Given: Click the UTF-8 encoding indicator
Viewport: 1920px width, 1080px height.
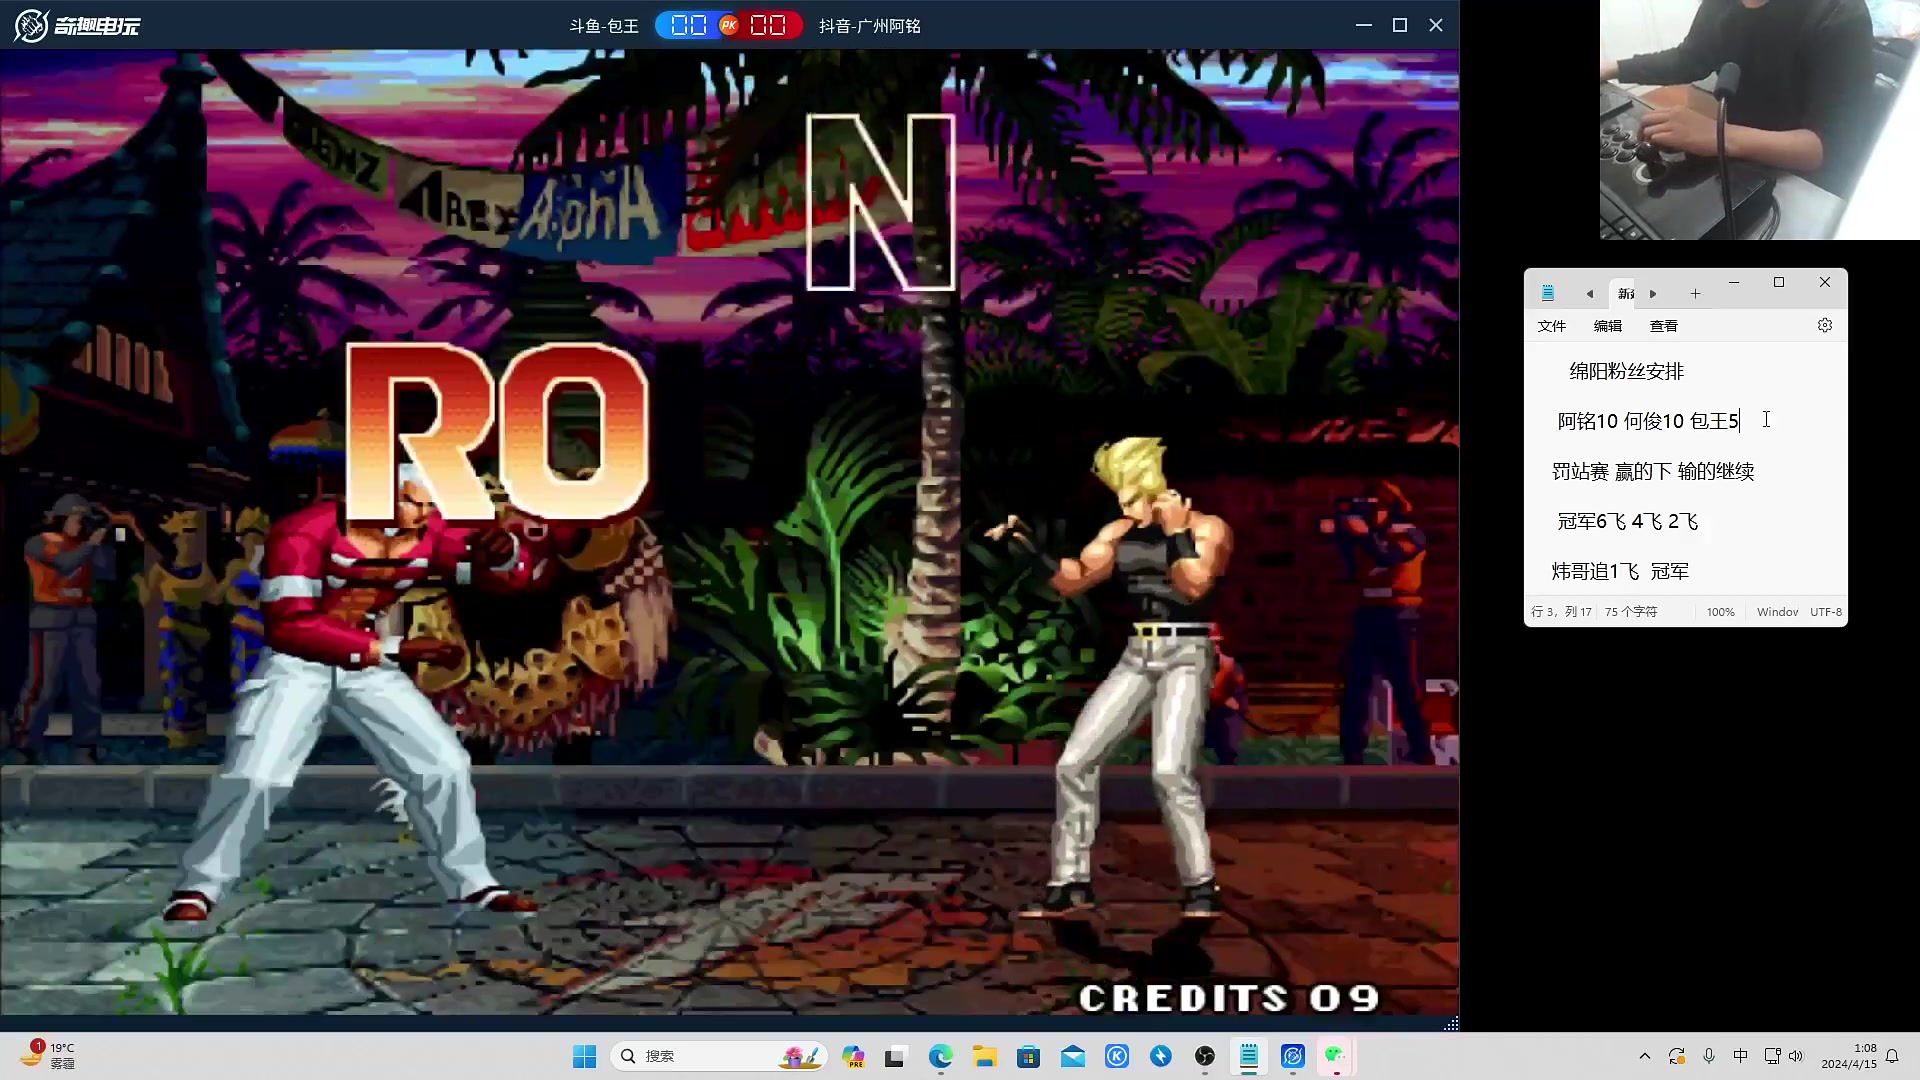Looking at the screenshot, I should tap(1826, 612).
